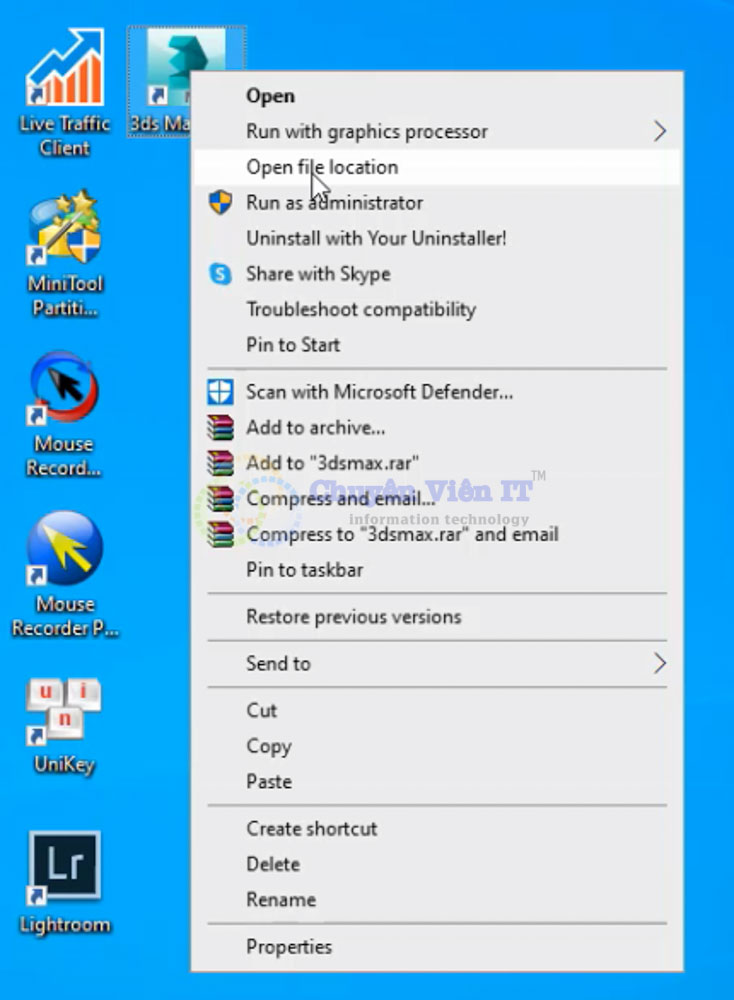
Task: Choose Open file location
Action: (322, 167)
